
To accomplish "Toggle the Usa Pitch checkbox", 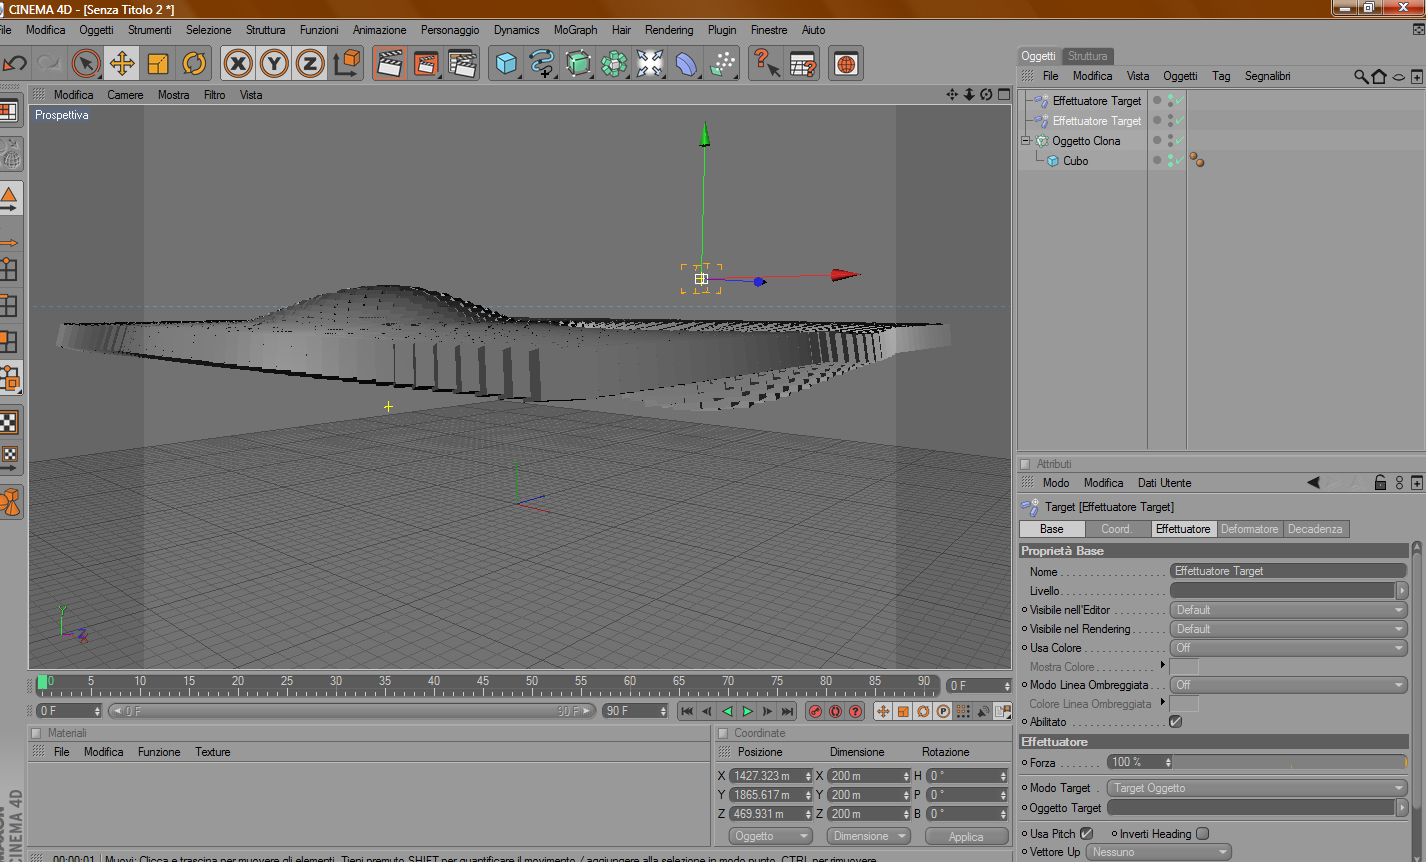I will [x=1086, y=834].
